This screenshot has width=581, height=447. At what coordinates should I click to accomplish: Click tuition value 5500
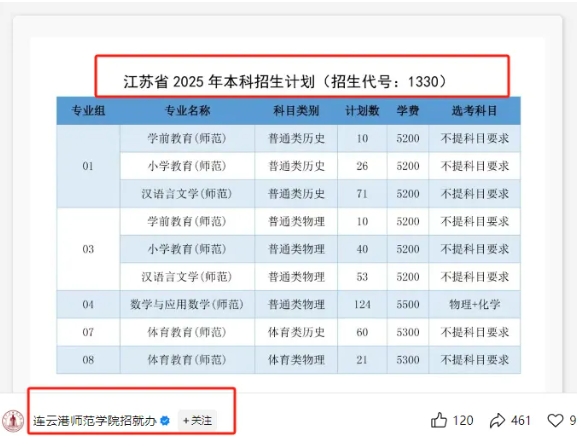[x=408, y=304]
